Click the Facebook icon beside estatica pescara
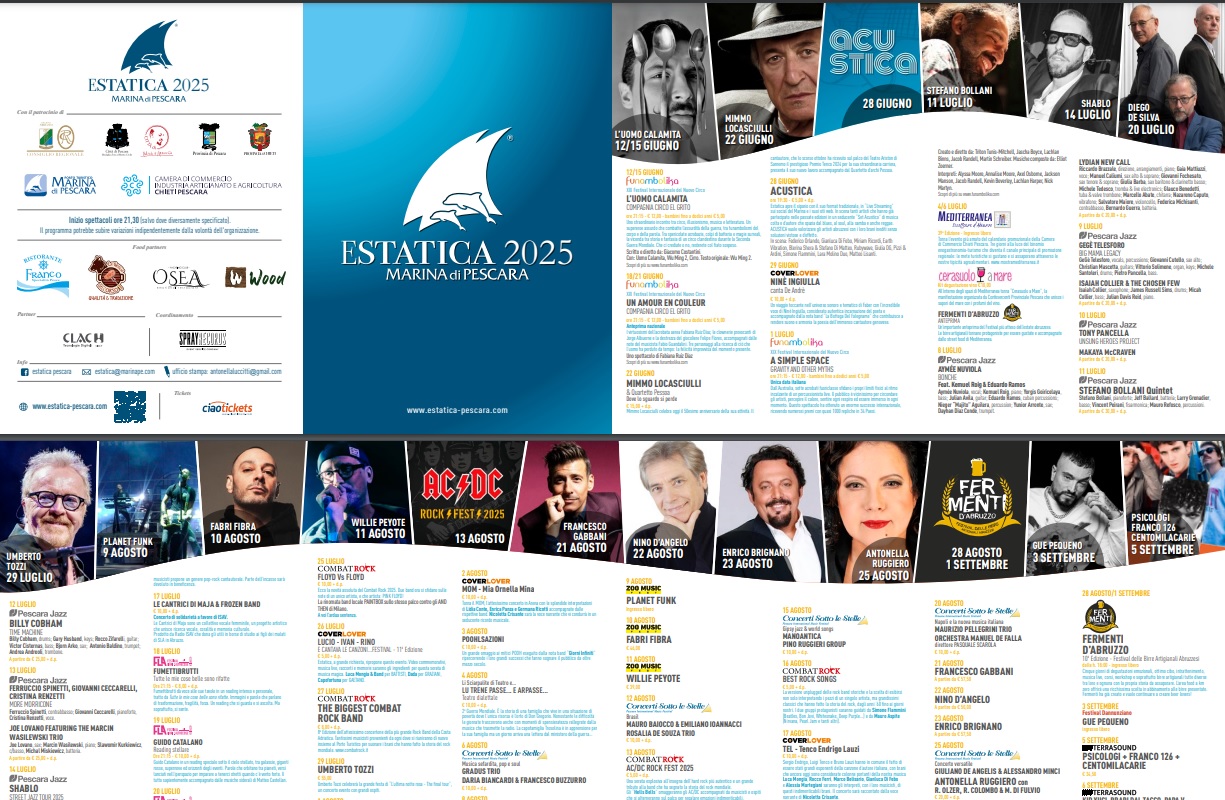 [x=24, y=371]
